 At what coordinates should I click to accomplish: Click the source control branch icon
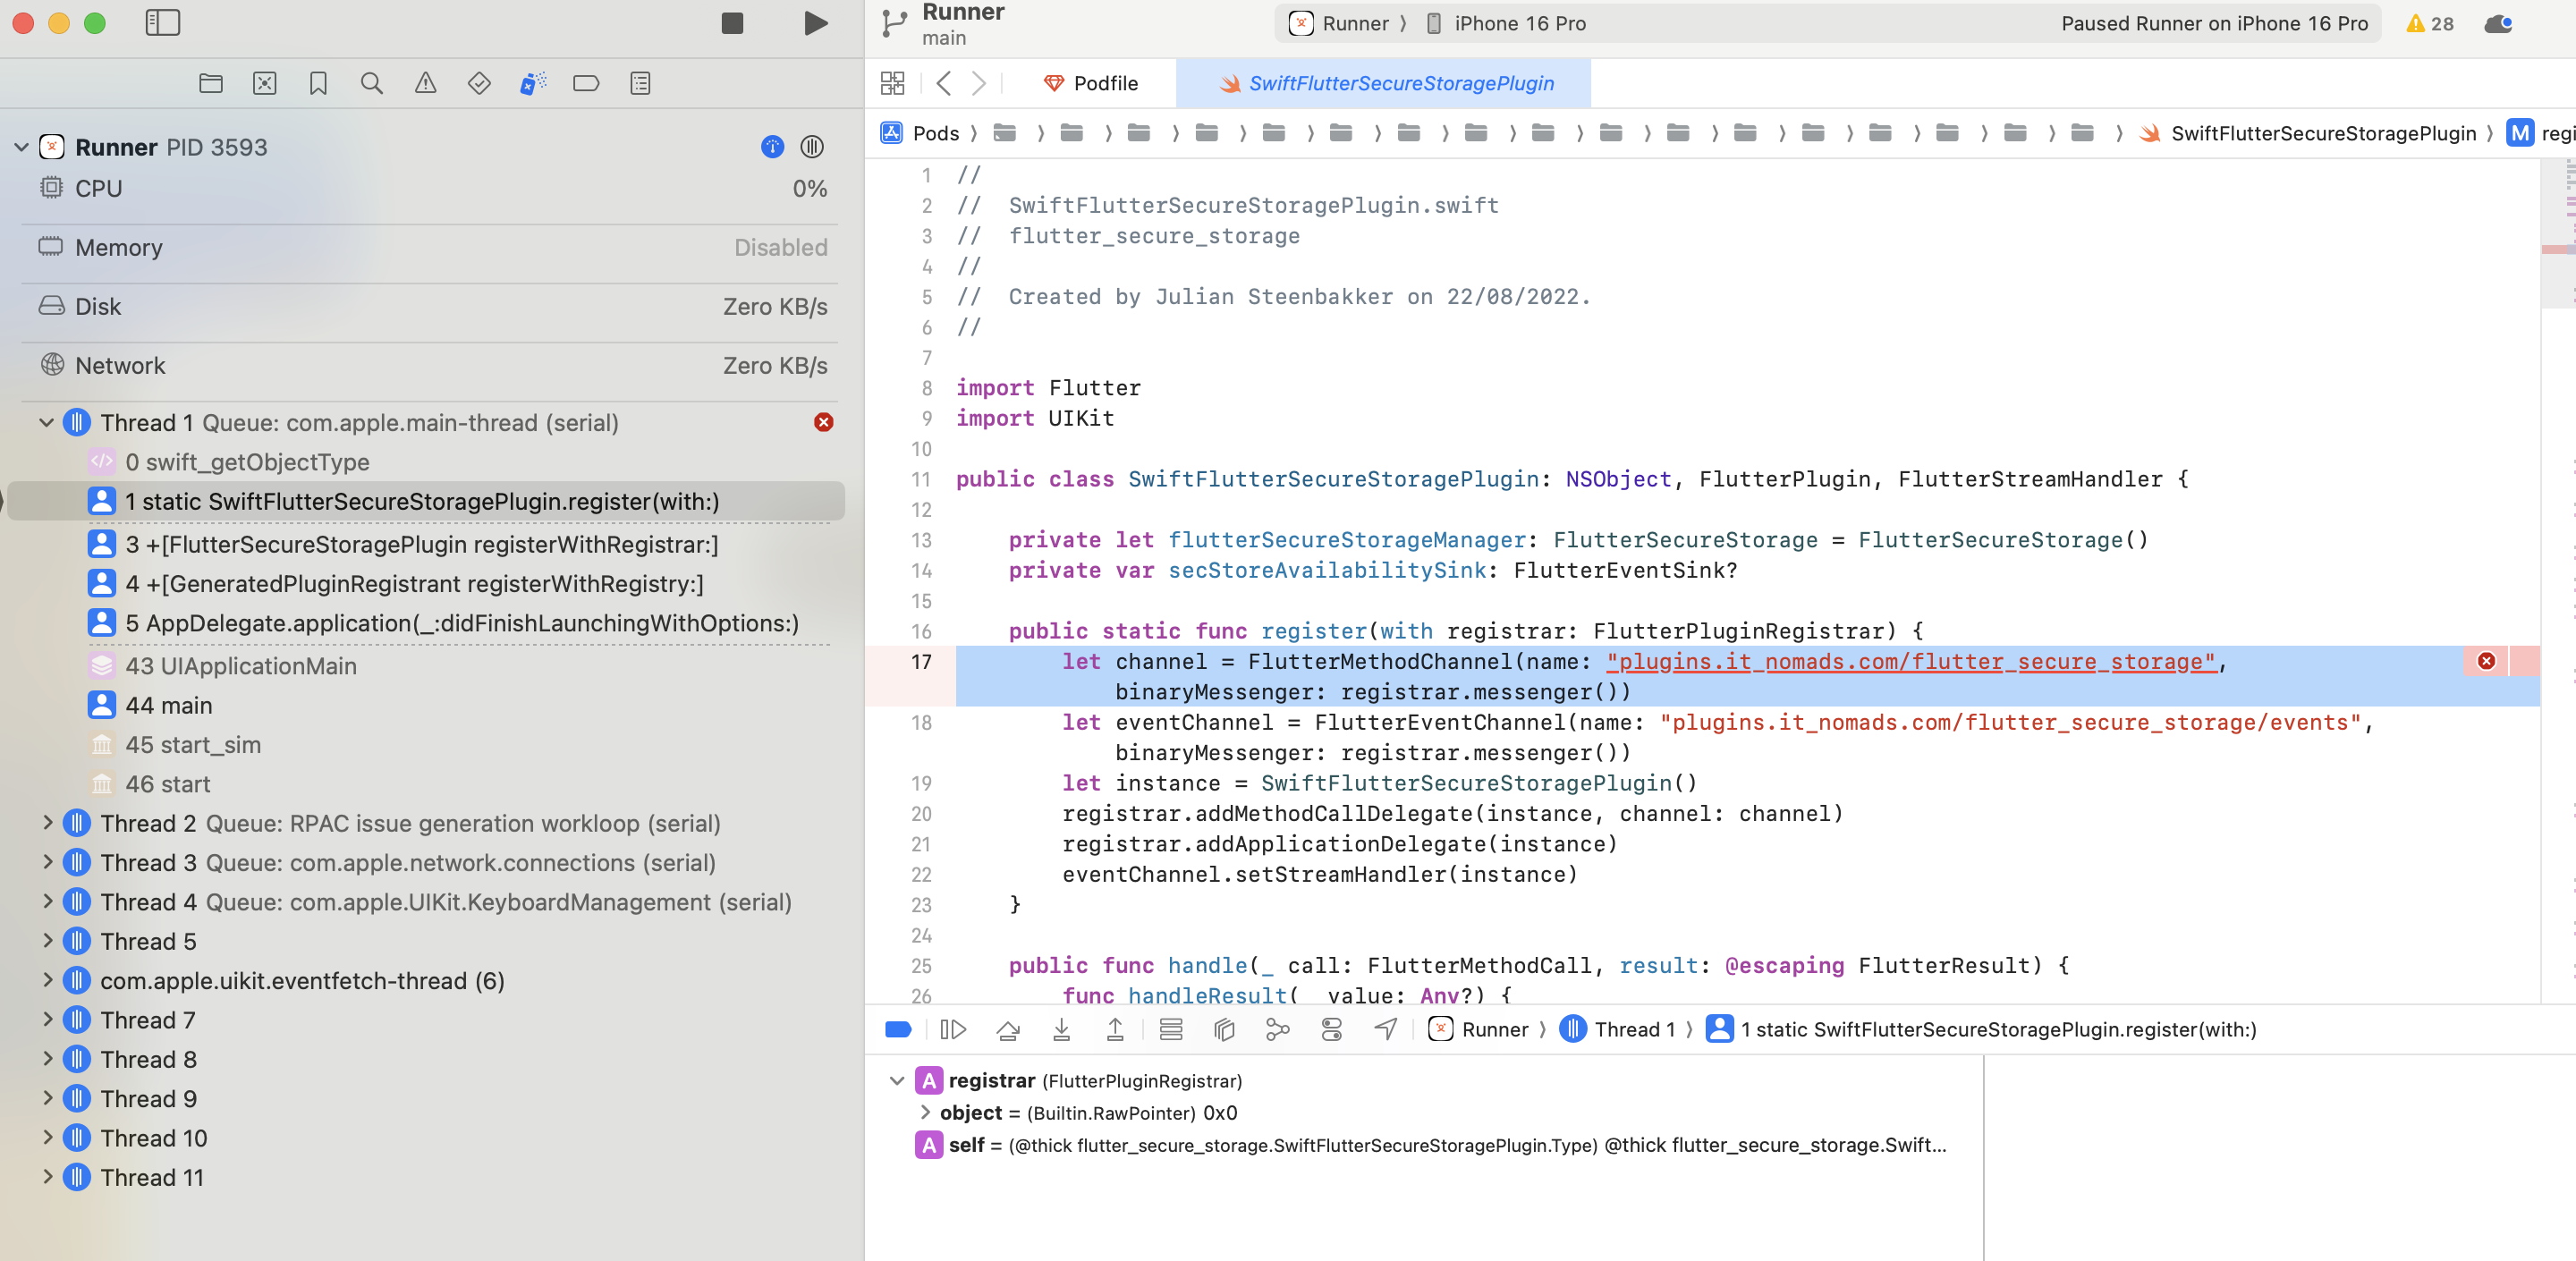[894, 24]
